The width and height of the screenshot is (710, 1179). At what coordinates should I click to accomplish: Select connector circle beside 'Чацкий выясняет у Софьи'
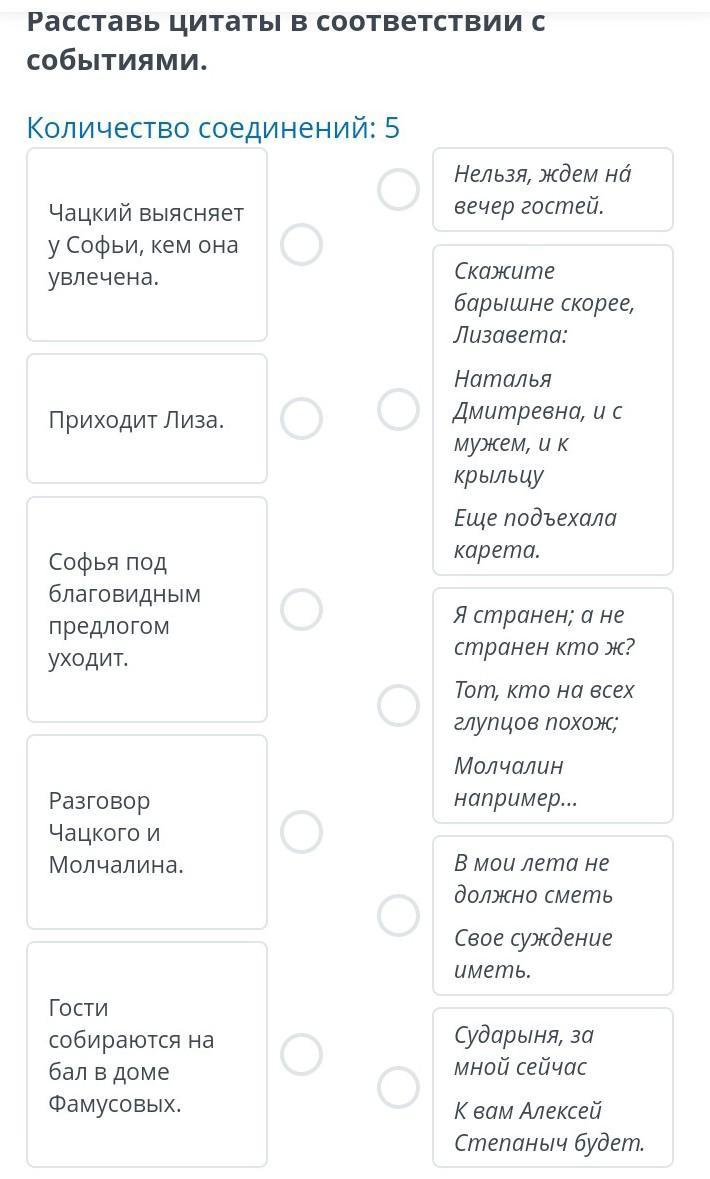[302, 244]
